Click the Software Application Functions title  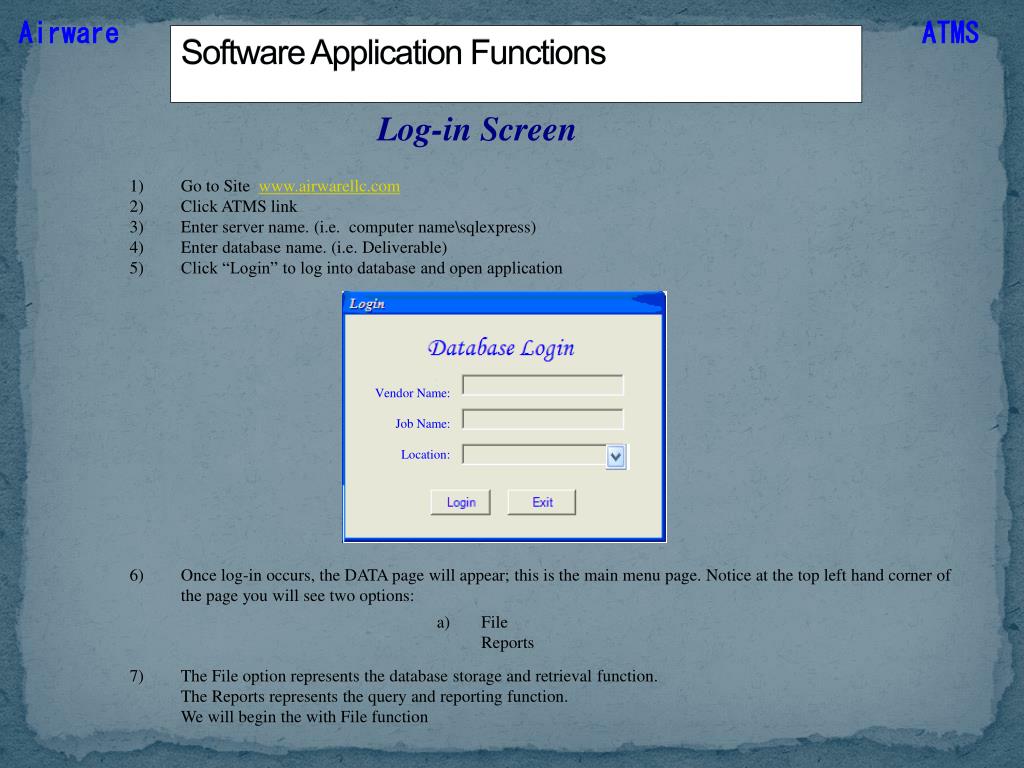pyautogui.click(x=393, y=53)
